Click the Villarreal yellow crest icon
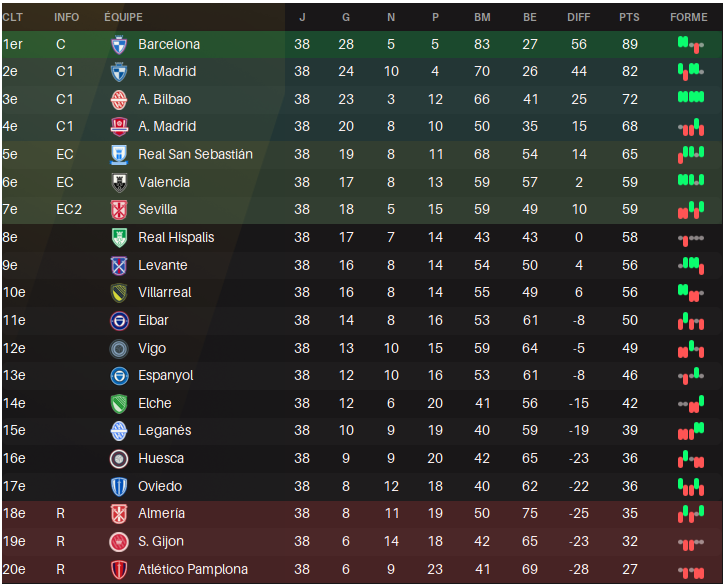725x586 pixels. (119, 292)
